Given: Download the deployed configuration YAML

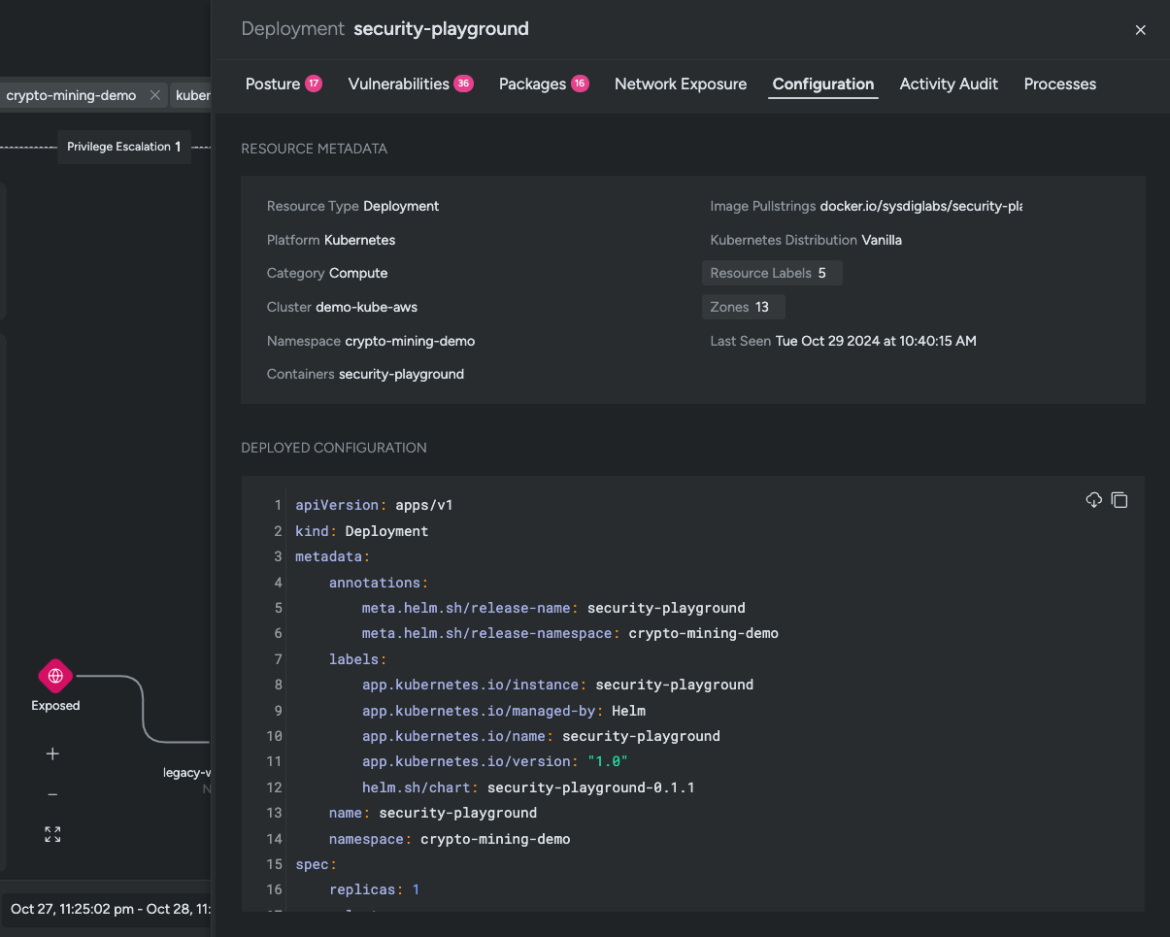Looking at the screenshot, I should pyautogui.click(x=1094, y=500).
